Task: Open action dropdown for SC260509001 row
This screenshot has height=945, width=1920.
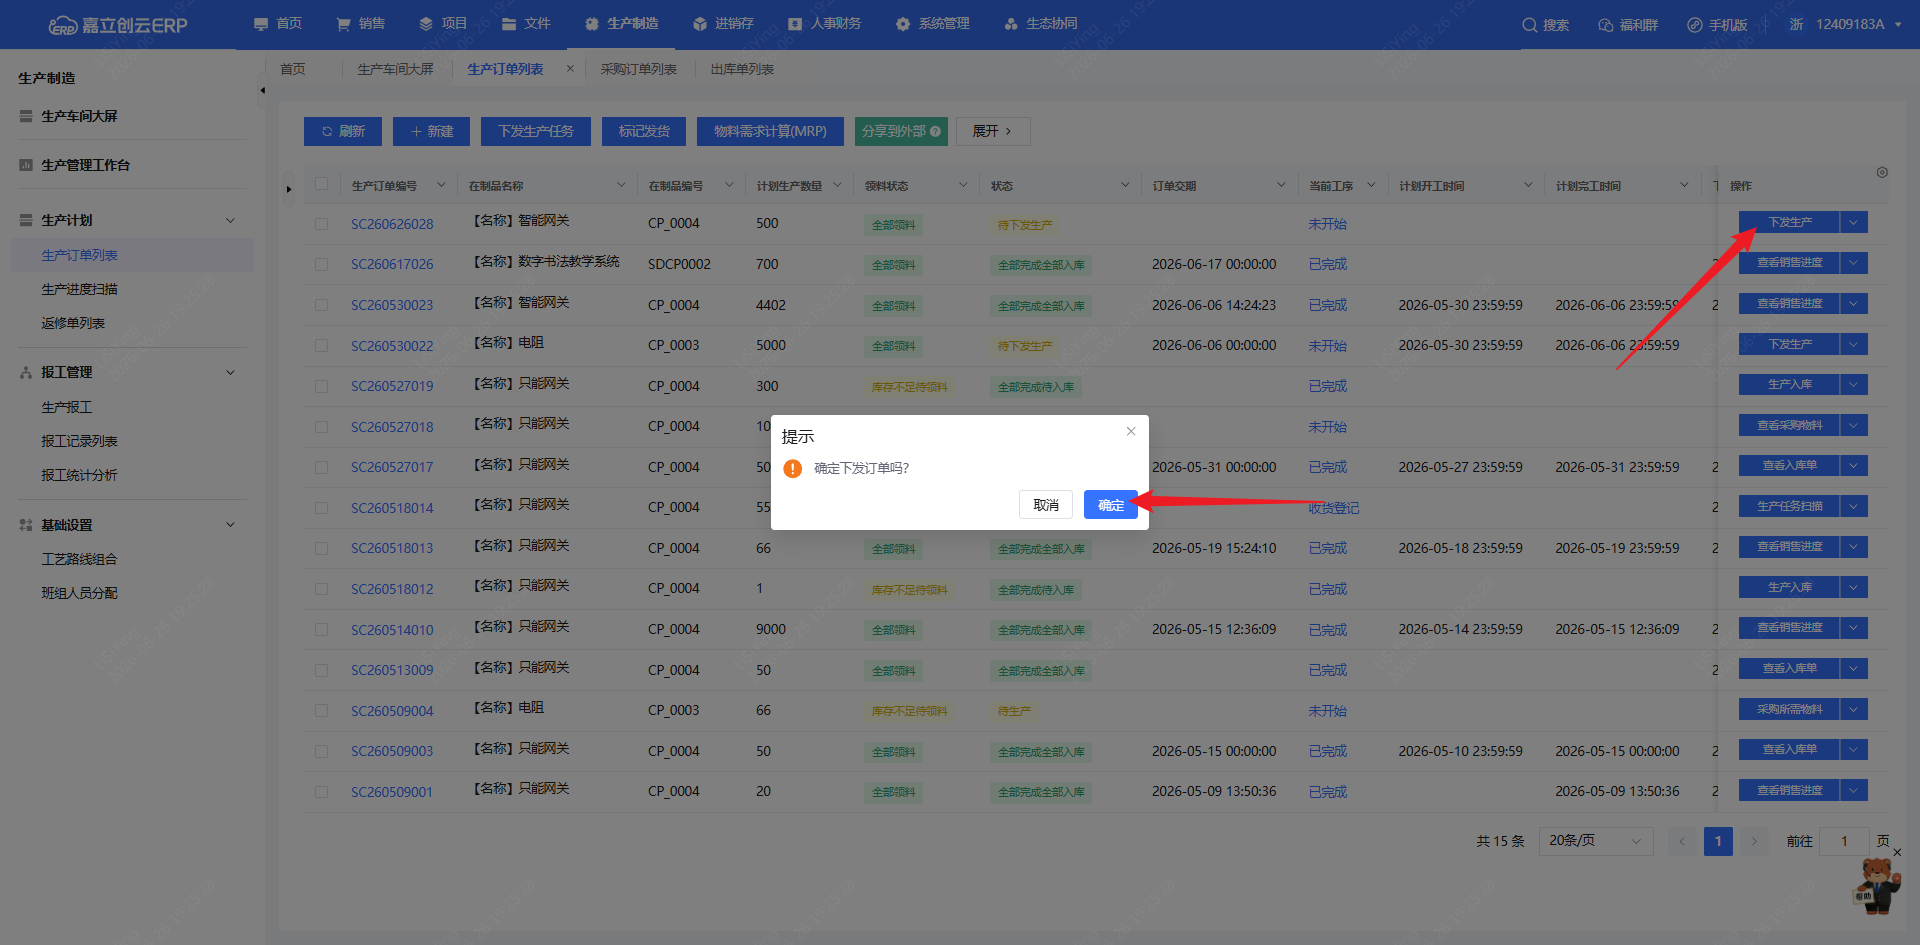Action: pyautogui.click(x=1854, y=790)
